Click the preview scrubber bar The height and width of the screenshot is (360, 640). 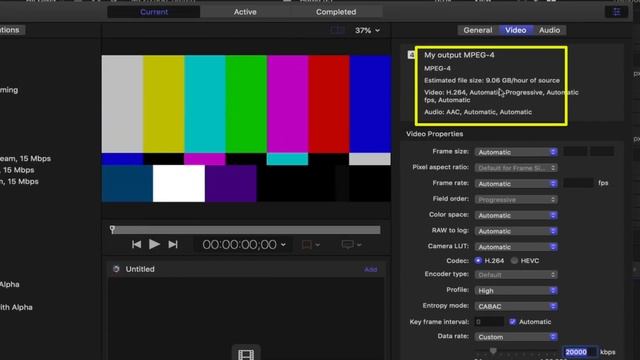tap(246, 230)
